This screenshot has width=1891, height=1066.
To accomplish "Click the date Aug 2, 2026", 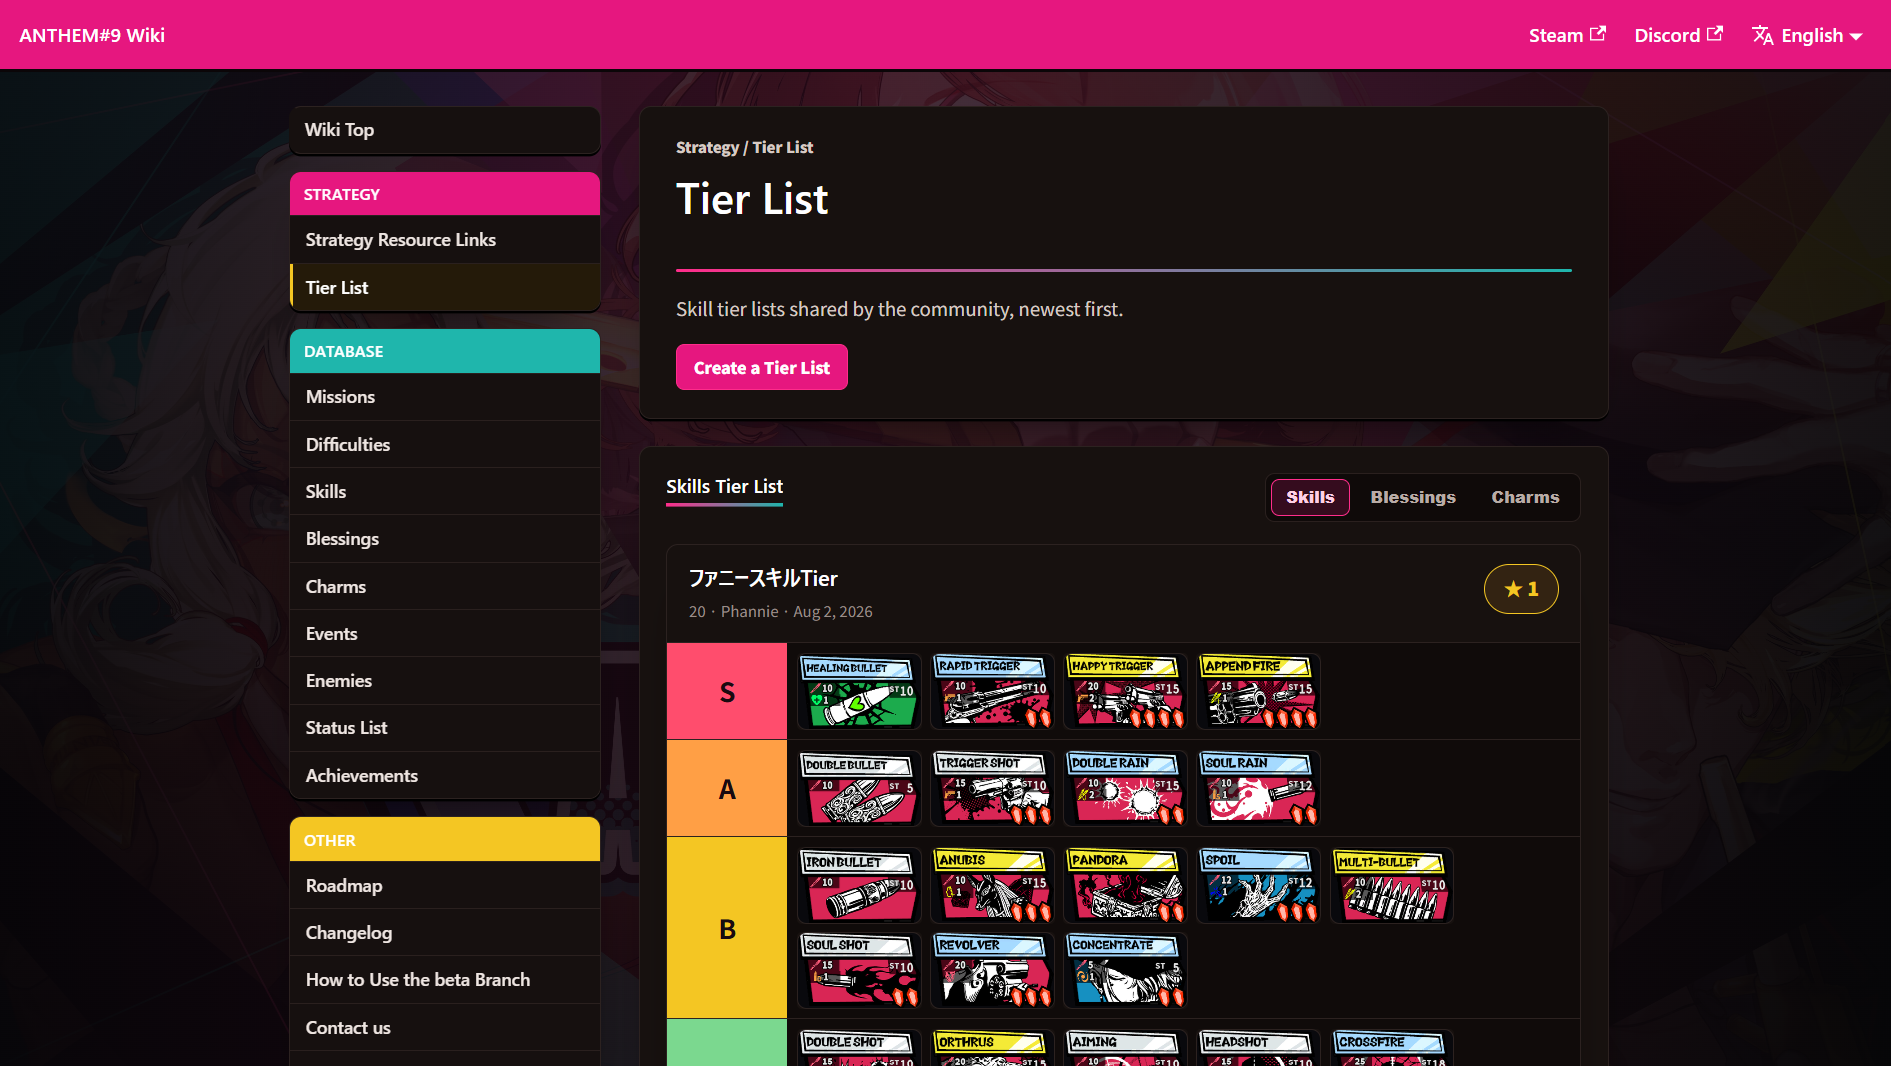I will pyautogui.click(x=833, y=612).
